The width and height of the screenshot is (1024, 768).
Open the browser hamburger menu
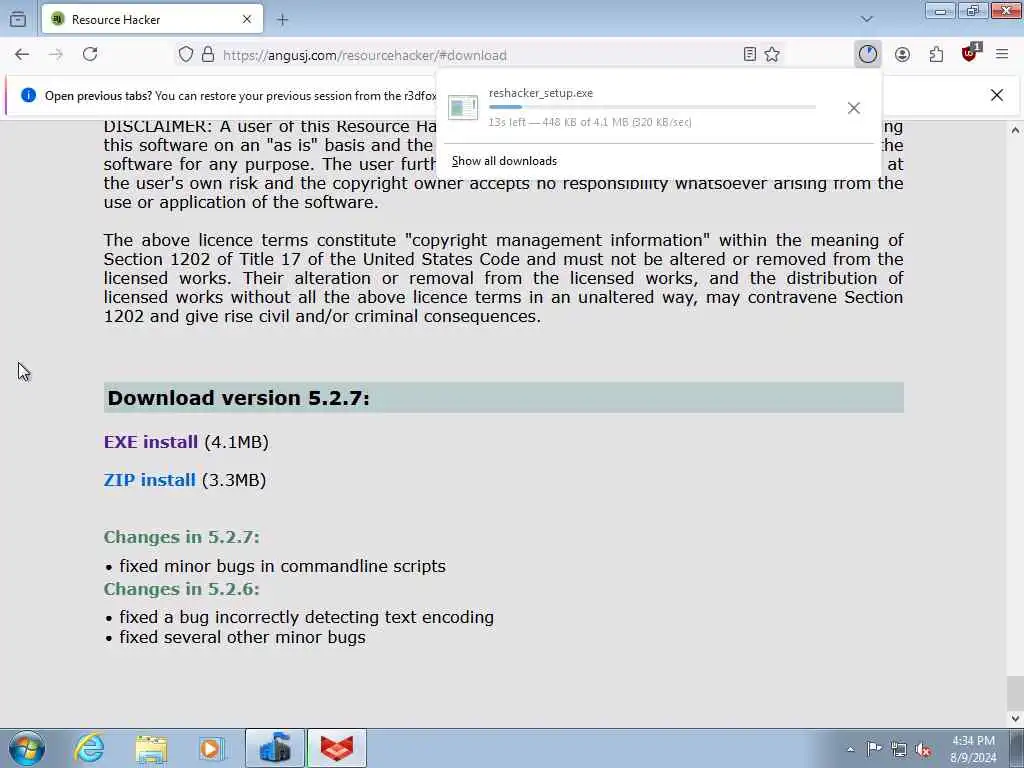tap(1002, 55)
